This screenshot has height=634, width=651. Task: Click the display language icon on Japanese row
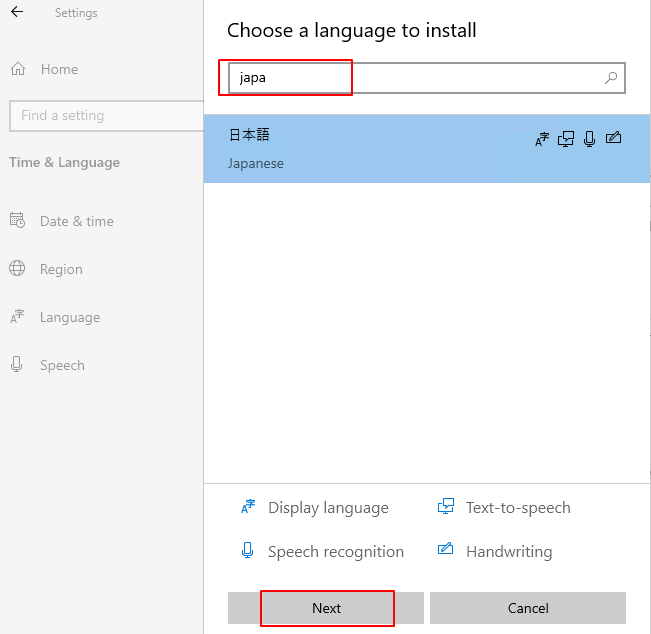tap(542, 140)
